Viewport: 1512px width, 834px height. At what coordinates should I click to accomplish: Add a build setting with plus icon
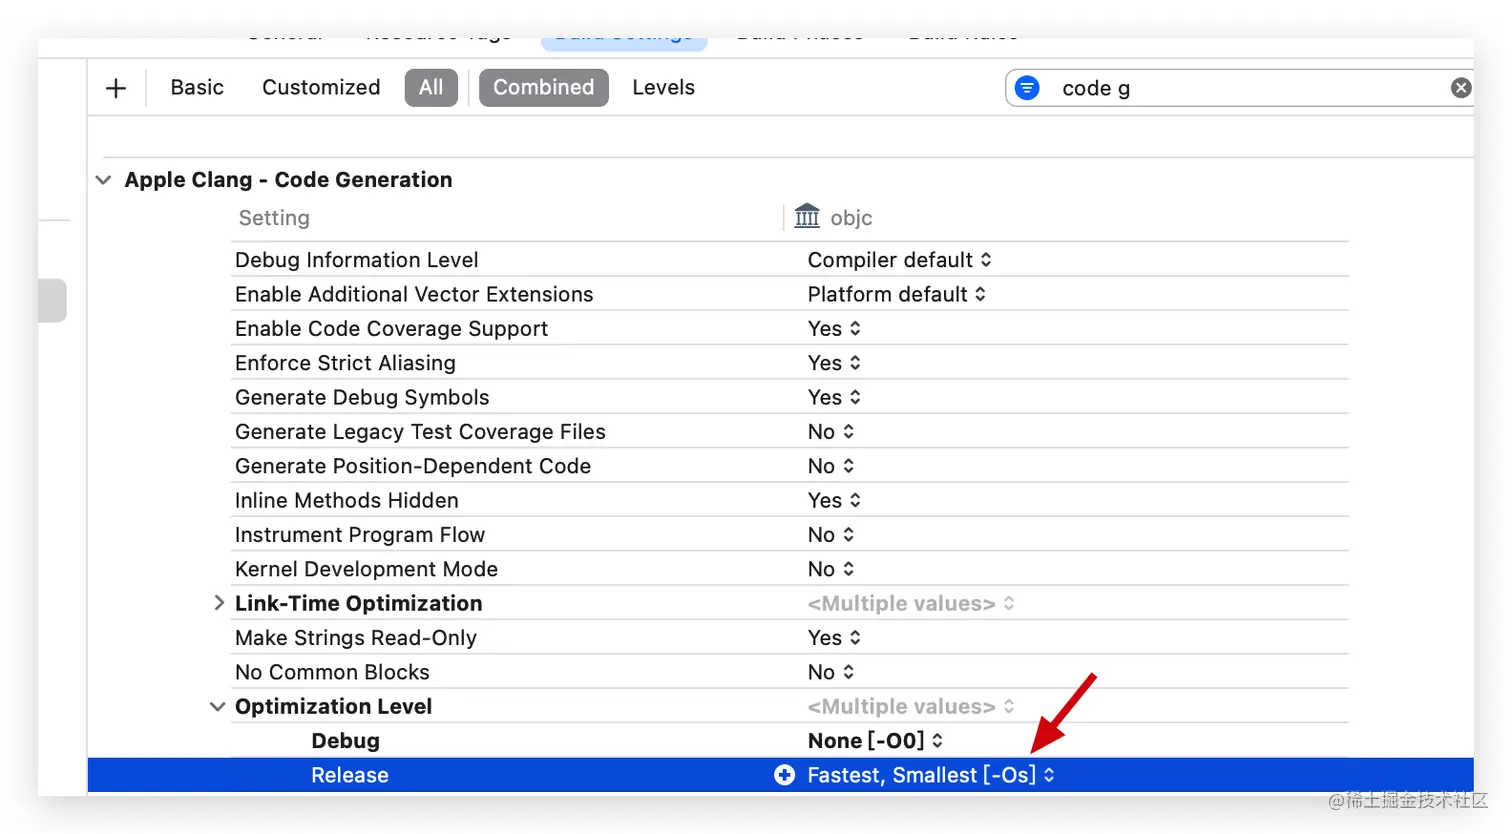coord(116,88)
